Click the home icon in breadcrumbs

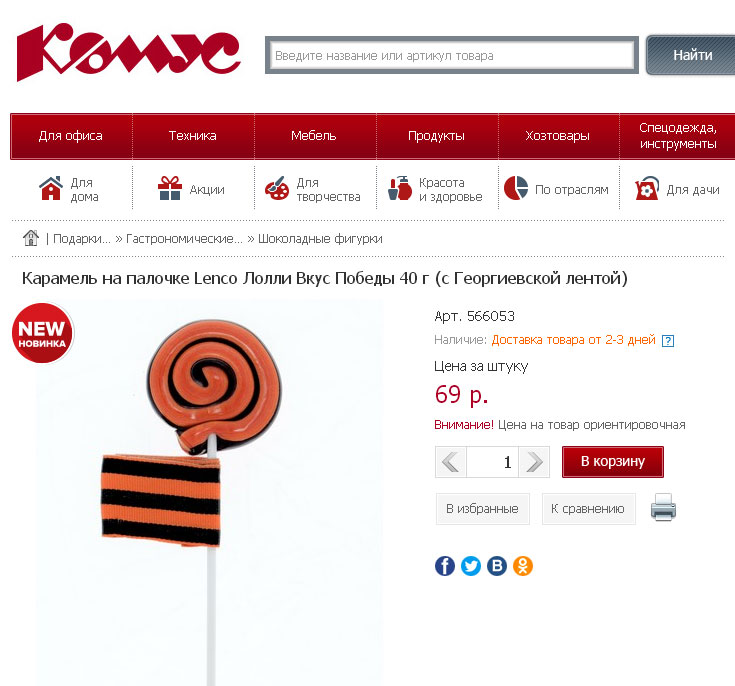(x=31, y=238)
